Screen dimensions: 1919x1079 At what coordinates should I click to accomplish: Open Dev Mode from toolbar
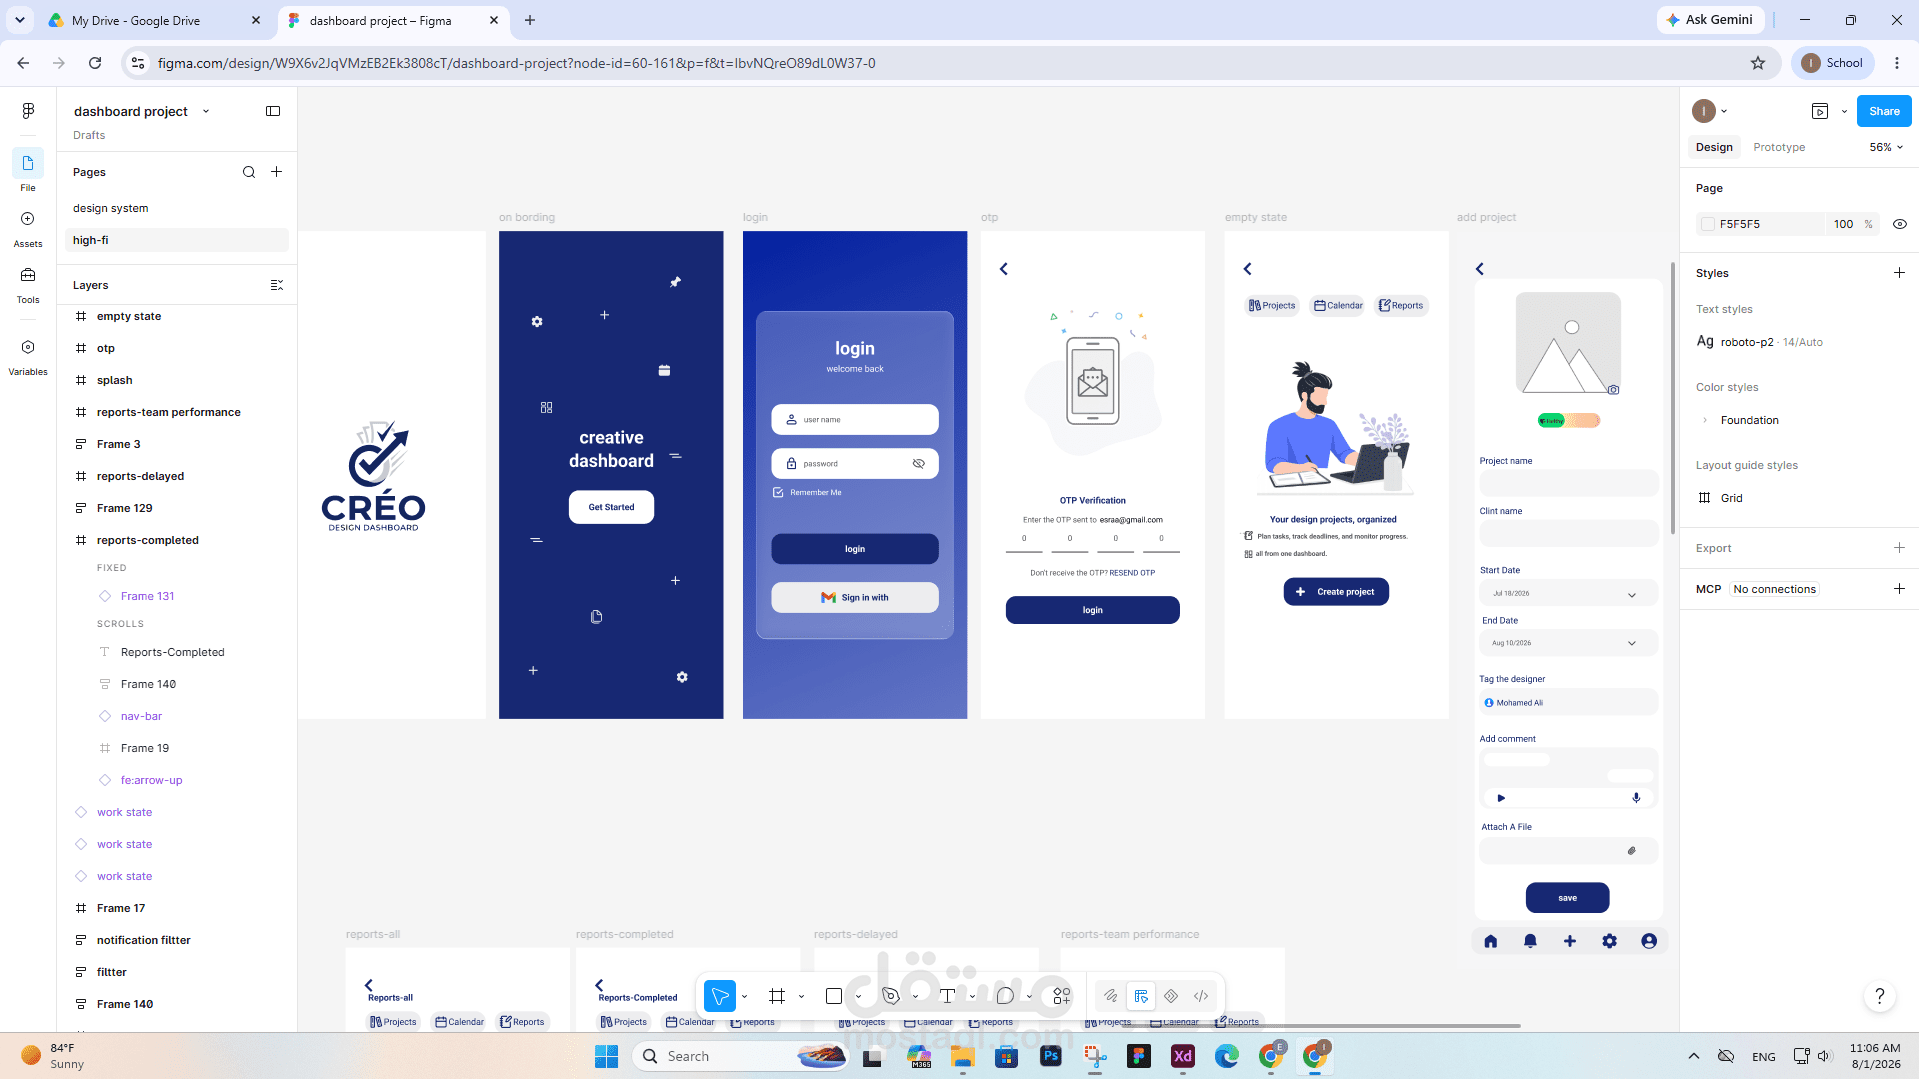tap(1201, 996)
